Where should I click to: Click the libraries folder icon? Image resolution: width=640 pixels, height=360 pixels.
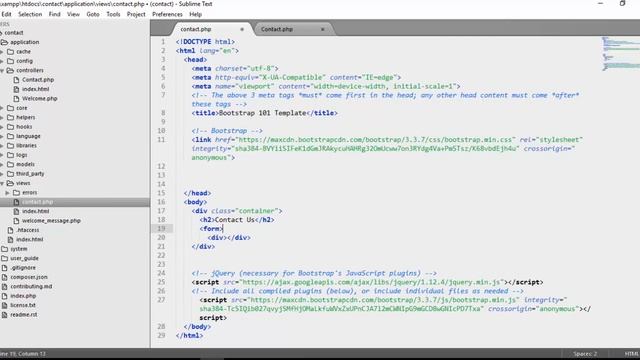click(x=11, y=146)
